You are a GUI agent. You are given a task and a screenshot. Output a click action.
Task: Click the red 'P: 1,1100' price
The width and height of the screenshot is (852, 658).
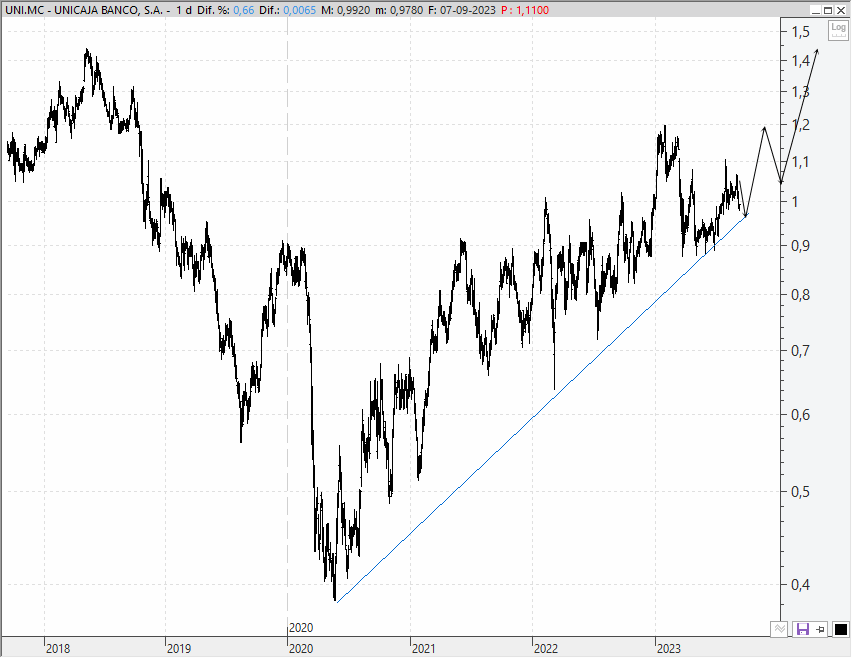525,10
